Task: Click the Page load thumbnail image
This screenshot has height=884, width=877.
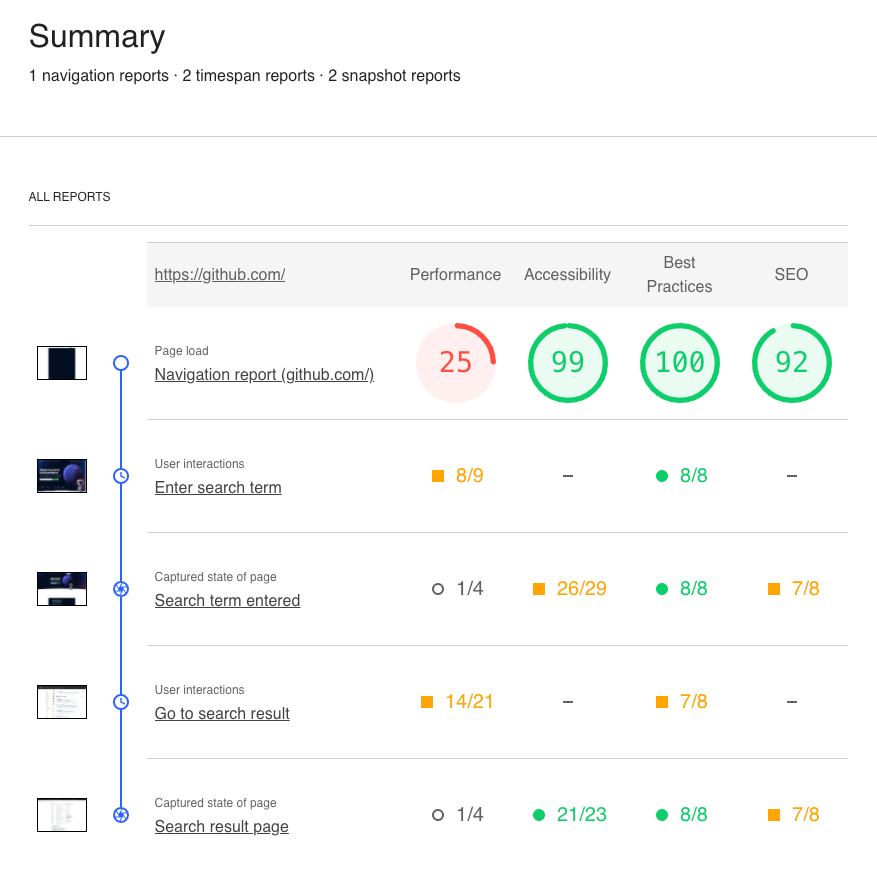Action: 61,363
